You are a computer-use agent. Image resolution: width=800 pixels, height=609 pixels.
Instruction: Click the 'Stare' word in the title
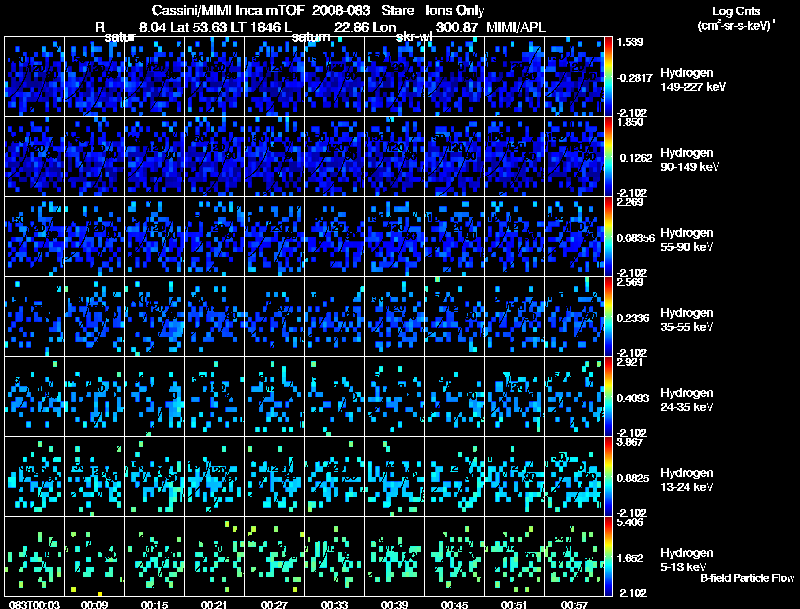click(397, 10)
